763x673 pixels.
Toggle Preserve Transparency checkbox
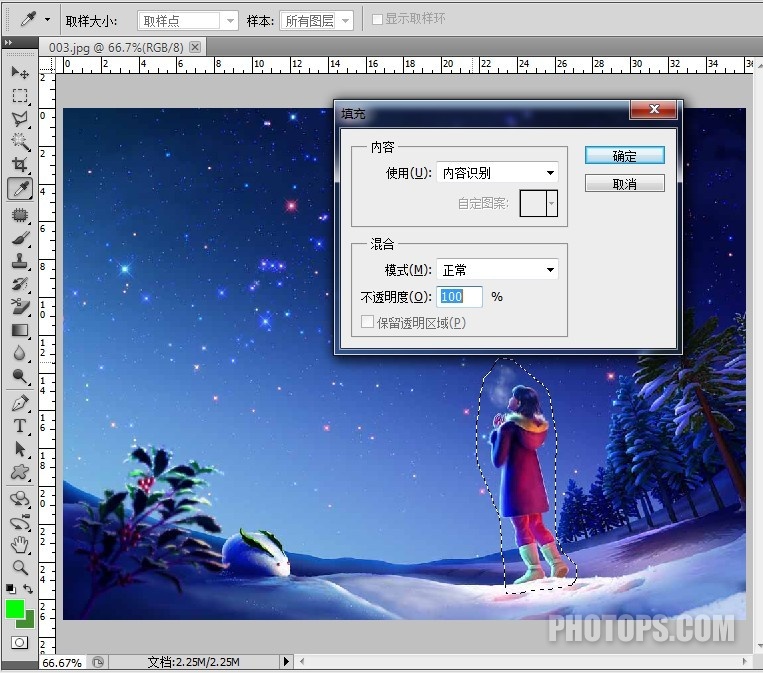point(367,322)
